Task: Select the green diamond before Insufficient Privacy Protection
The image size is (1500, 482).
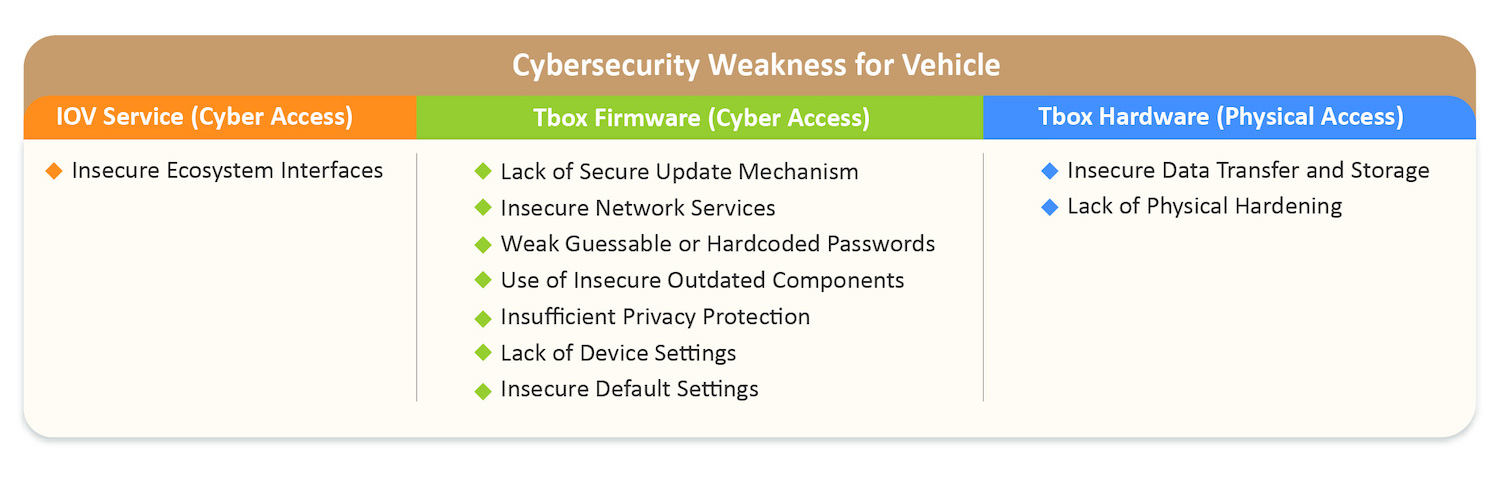Action: coord(484,318)
